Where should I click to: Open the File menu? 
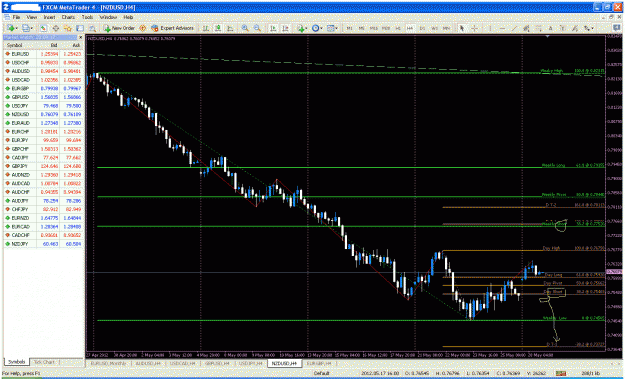pyautogui.click(x=16, y=17)
